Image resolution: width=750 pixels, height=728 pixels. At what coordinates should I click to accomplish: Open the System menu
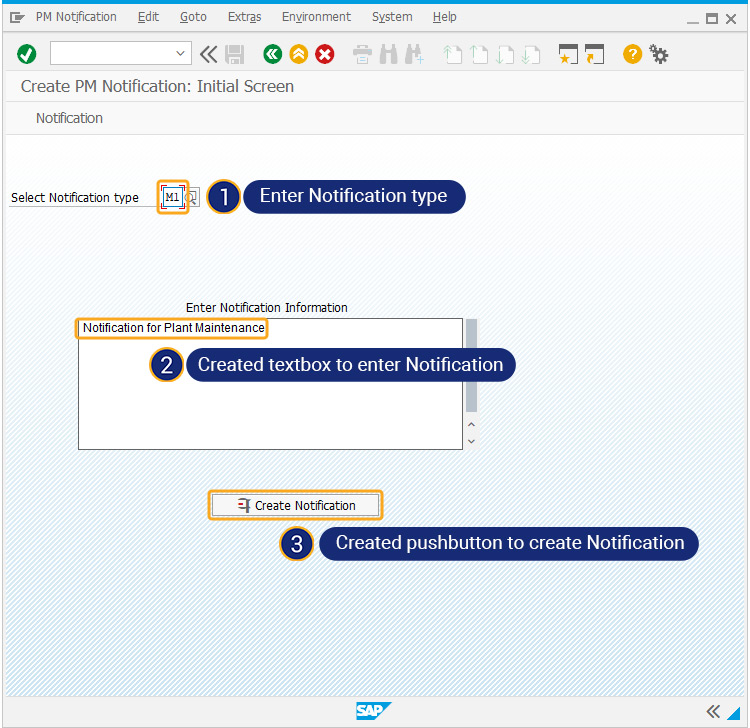click(x=392, y=17)
